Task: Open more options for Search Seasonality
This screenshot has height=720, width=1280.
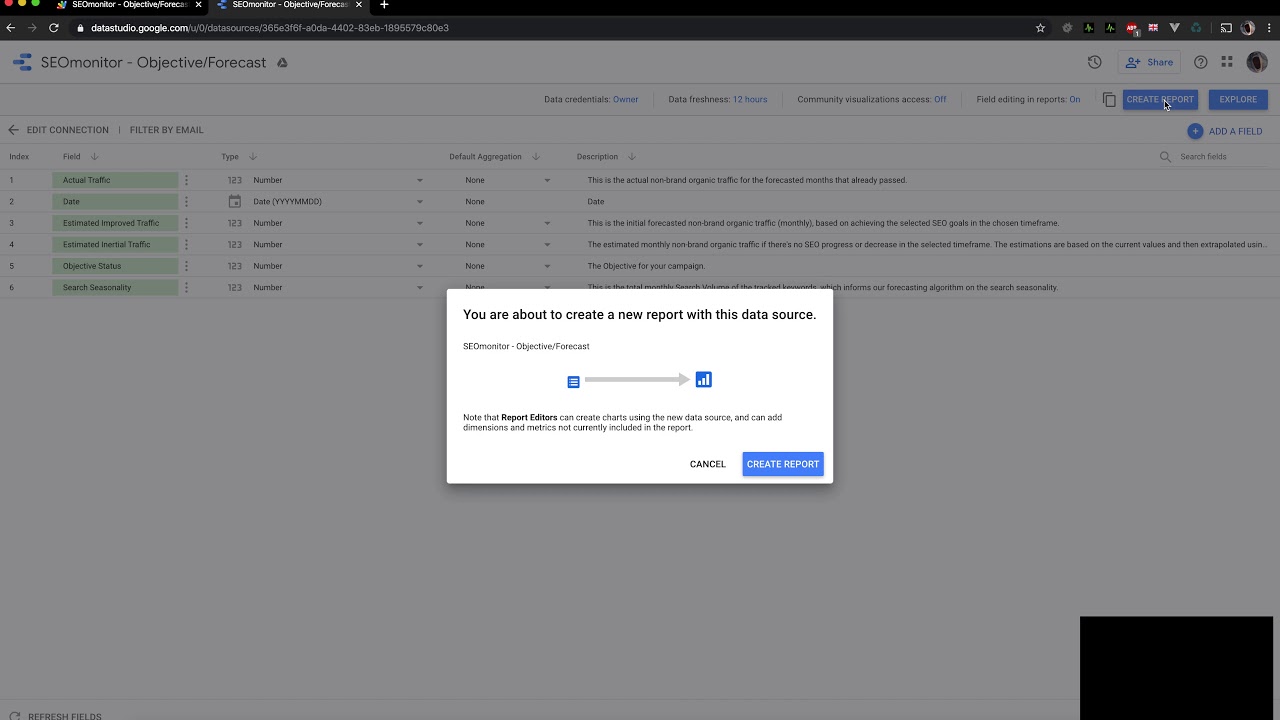Action: pos(186,287)
